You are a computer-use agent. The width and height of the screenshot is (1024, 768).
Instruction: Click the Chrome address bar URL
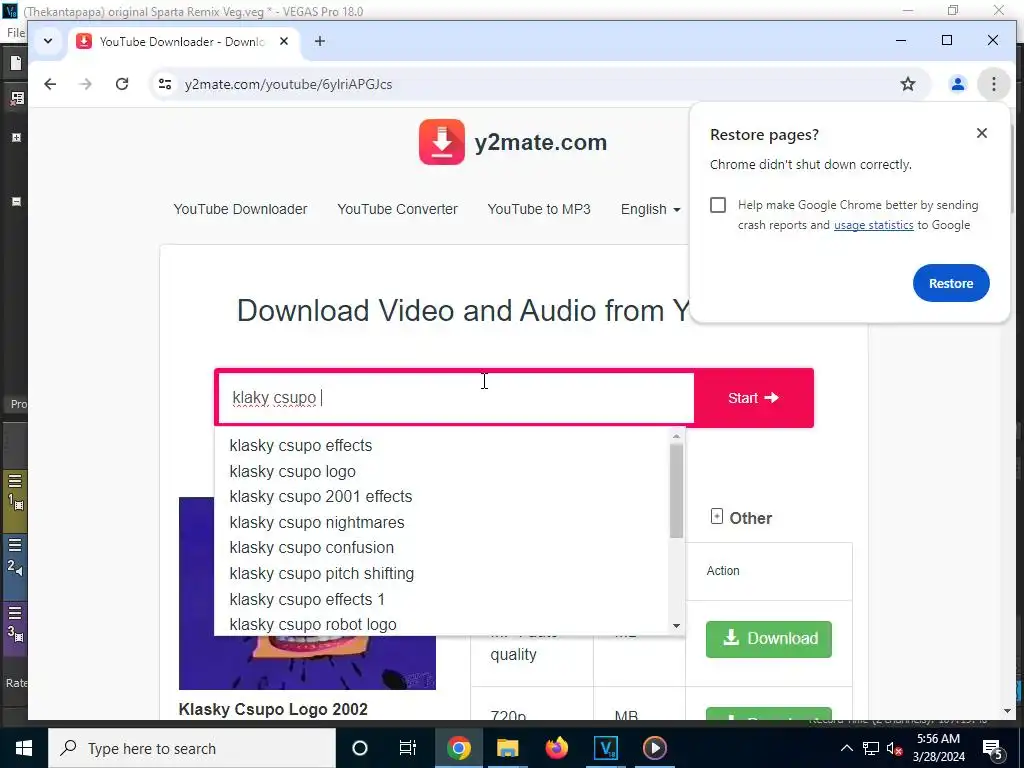click(288, 84)
